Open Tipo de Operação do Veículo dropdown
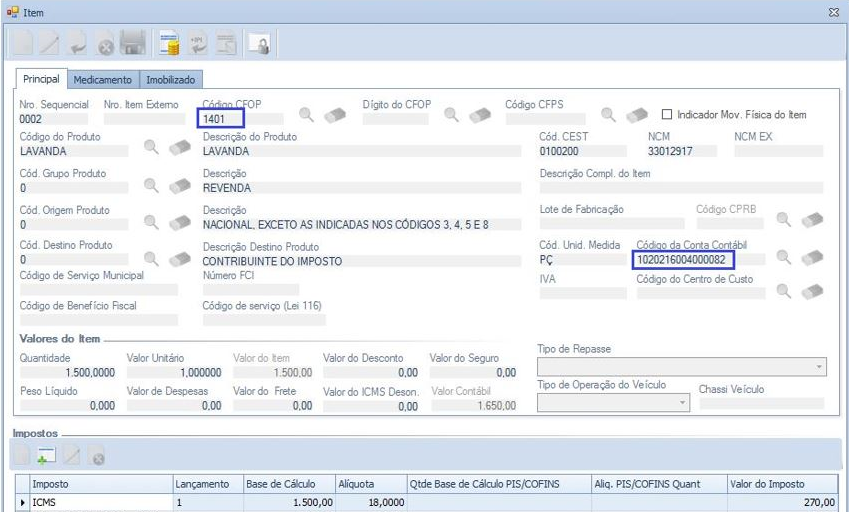This screenshot has width=849, height=512. click(x=682, y=403)
